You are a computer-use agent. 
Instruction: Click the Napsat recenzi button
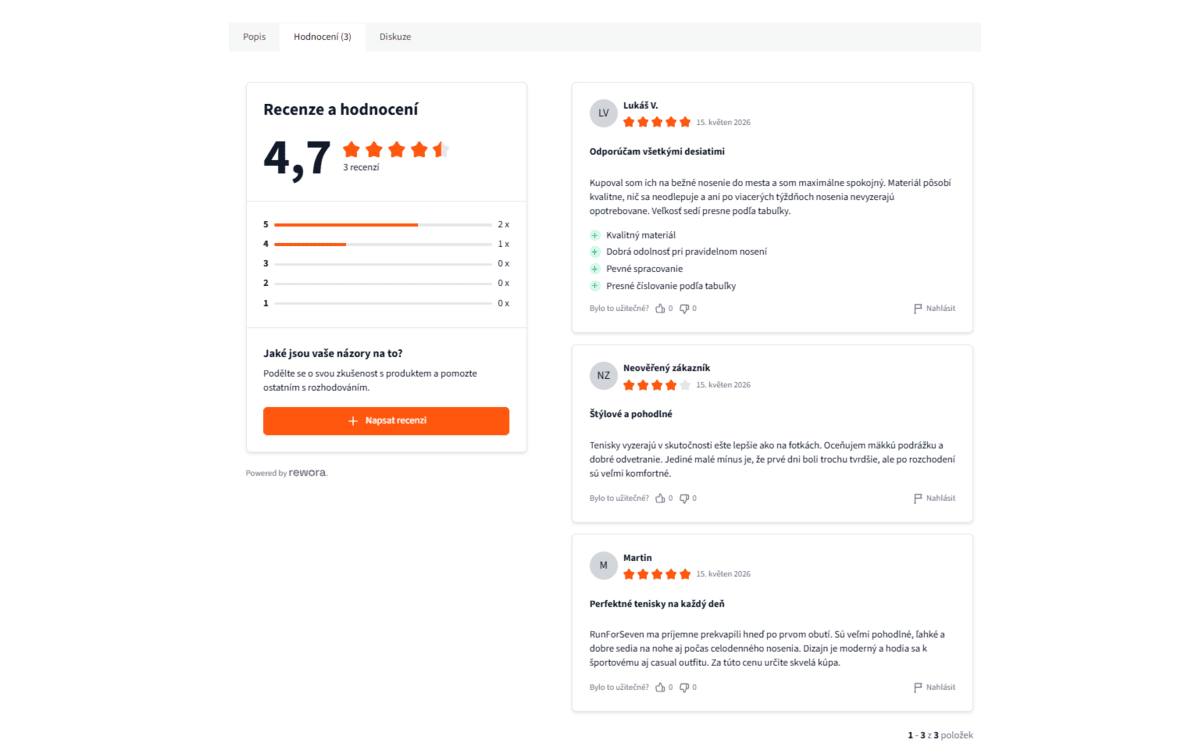(386, 421)
